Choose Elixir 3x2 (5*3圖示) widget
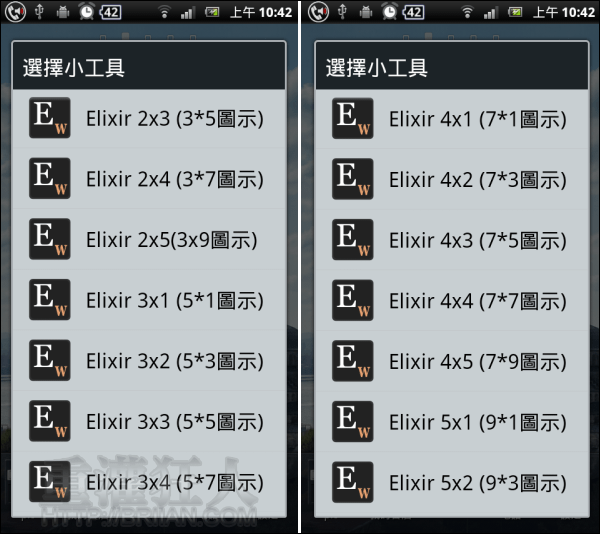The width and height of the screenshot is (600, 534). (149, 361)
